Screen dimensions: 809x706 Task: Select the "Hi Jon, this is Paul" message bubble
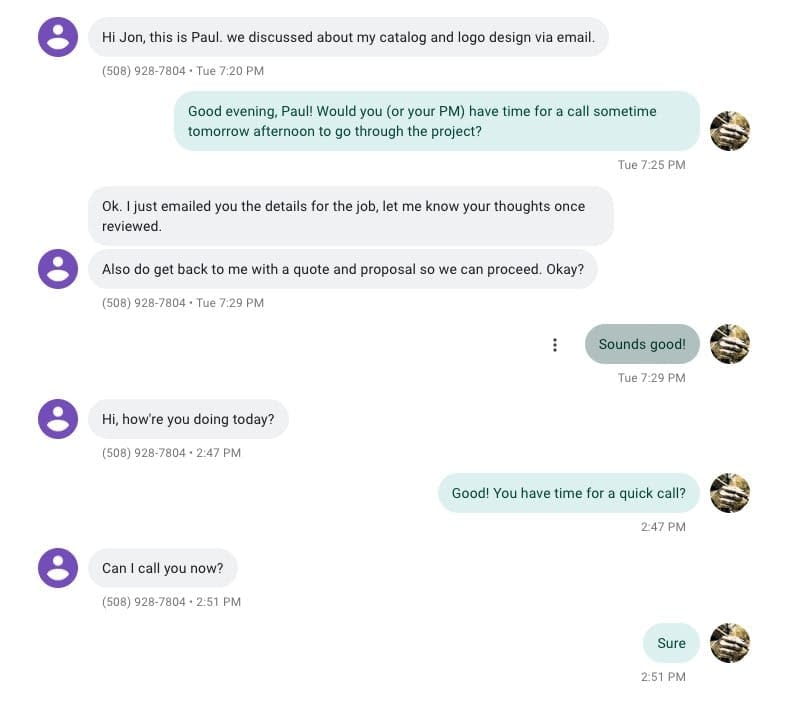(x=348, y=38)
